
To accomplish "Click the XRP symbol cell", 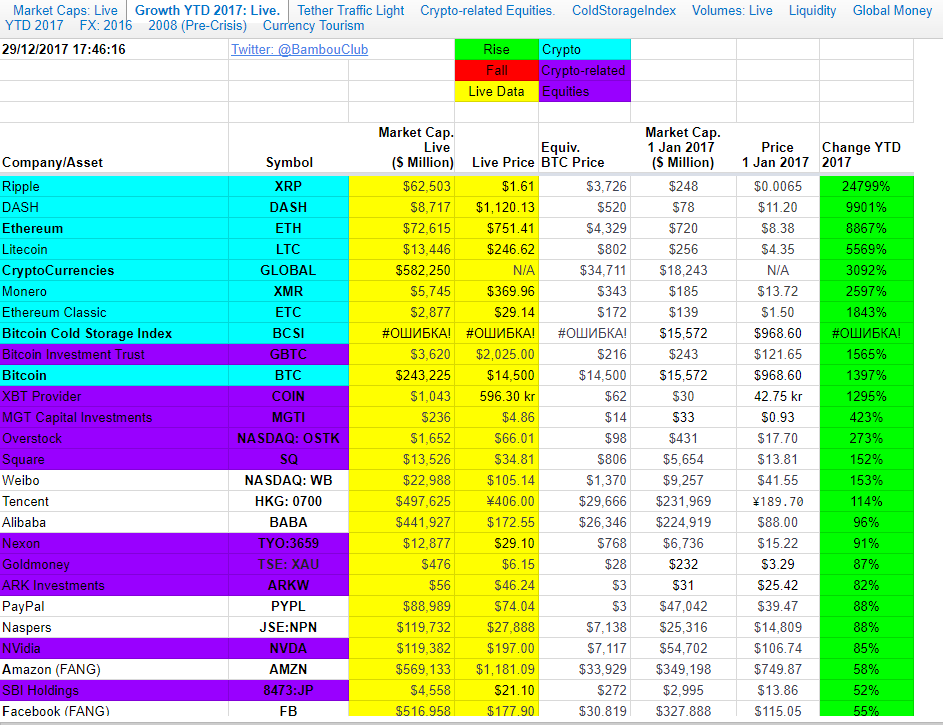I will coord(288,186).
